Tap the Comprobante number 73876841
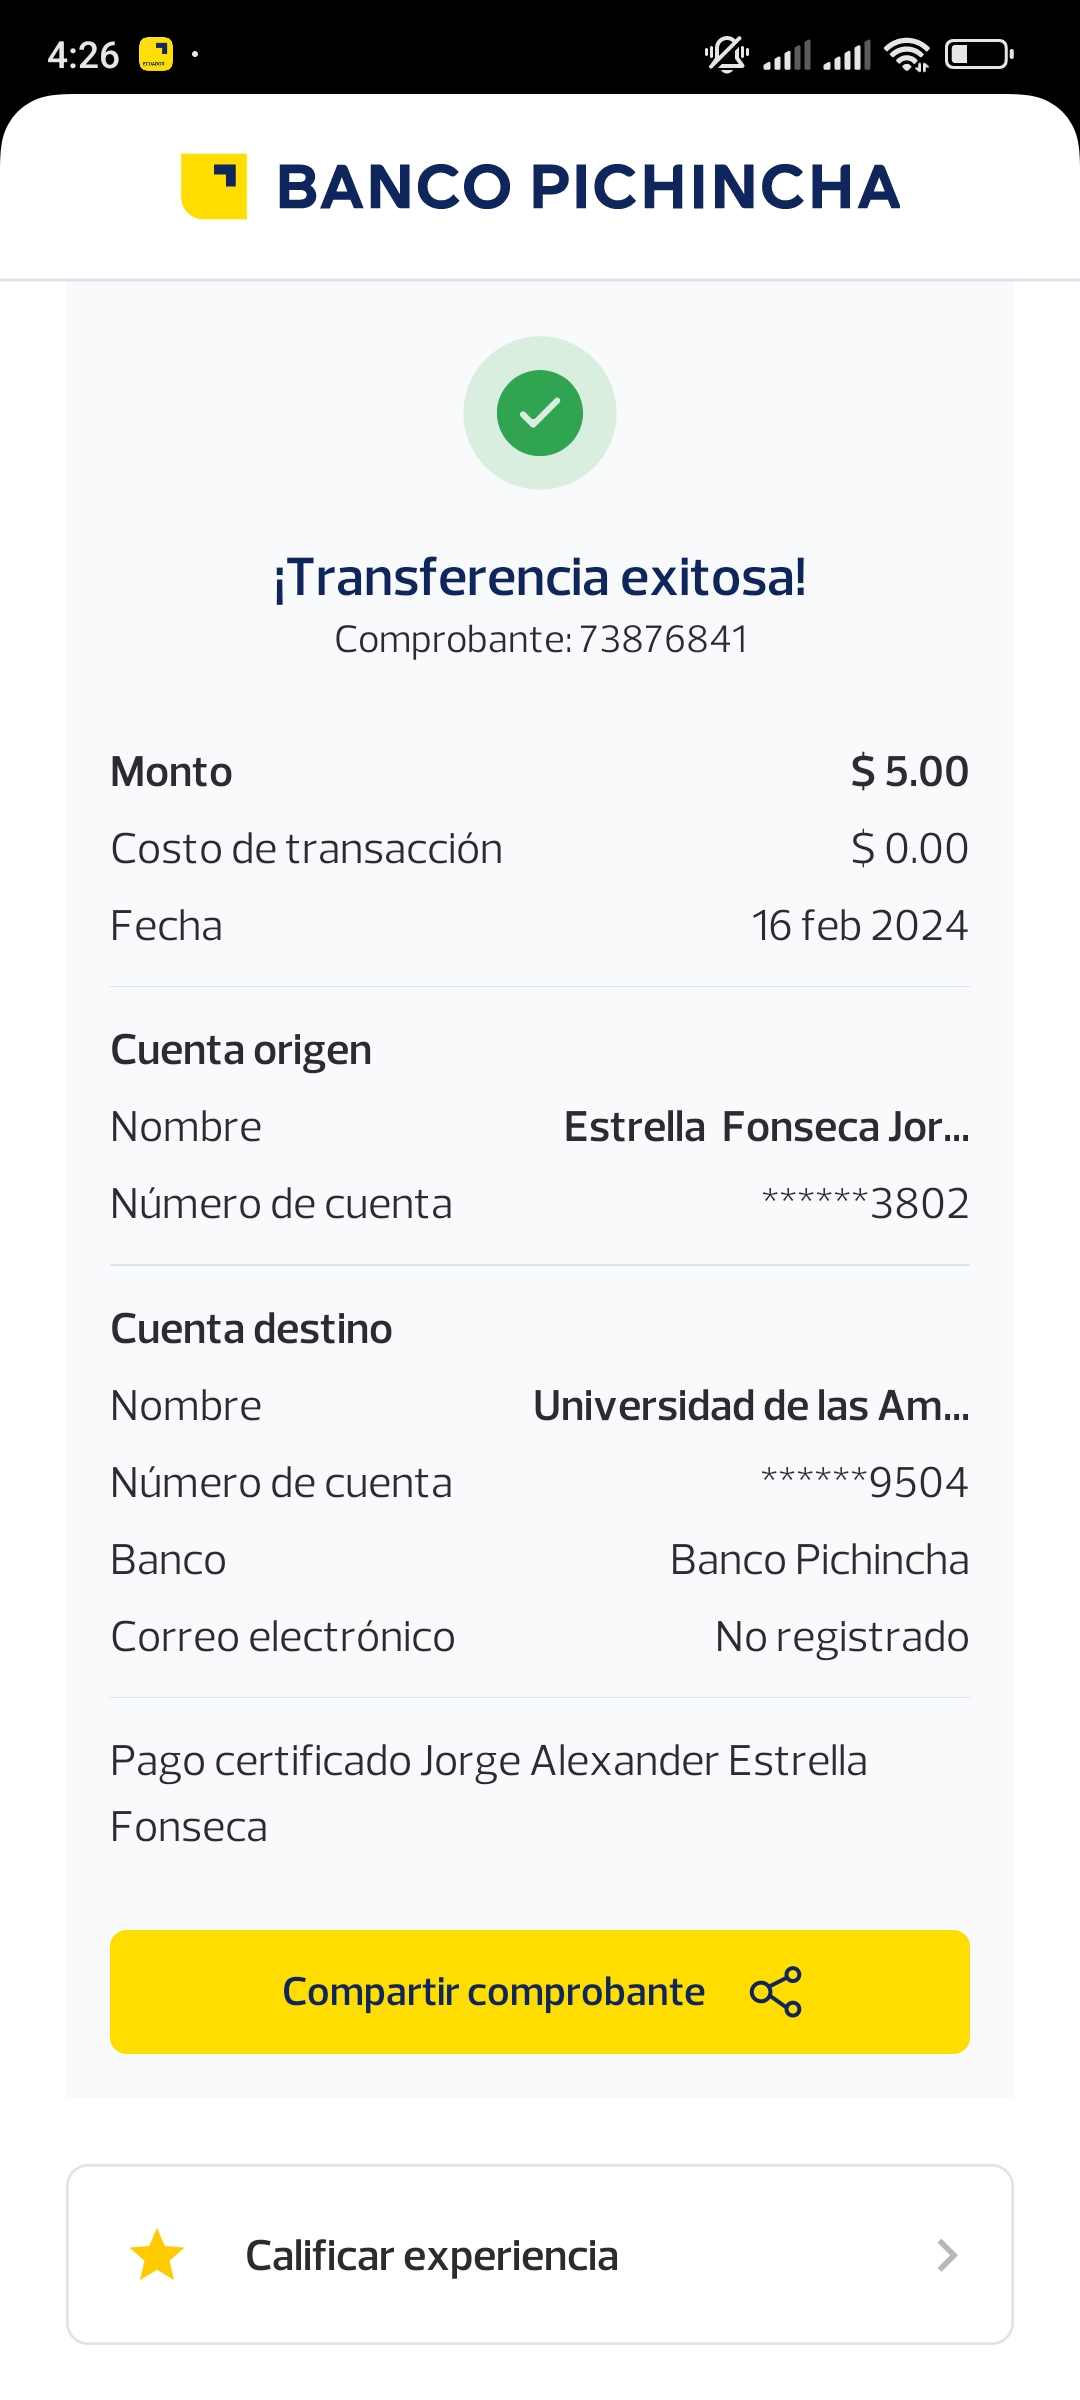Viewport: 1080px width, 2400px height. click(x=662, y=640)
